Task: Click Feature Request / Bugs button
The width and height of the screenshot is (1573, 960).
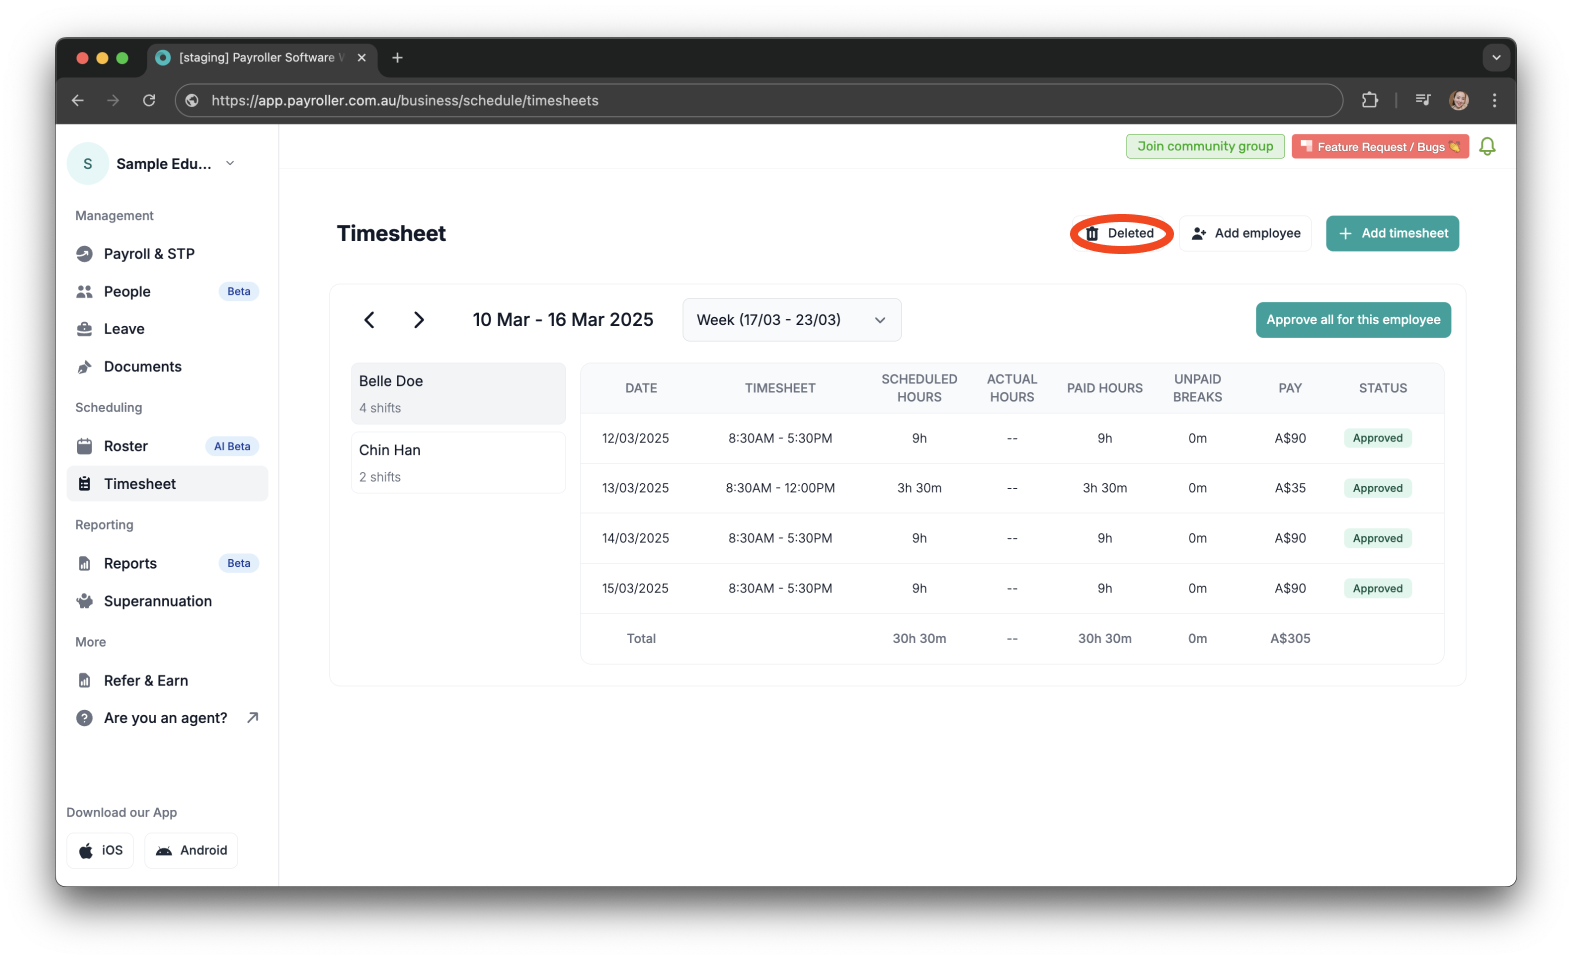Action: [x=1380, y=147]
